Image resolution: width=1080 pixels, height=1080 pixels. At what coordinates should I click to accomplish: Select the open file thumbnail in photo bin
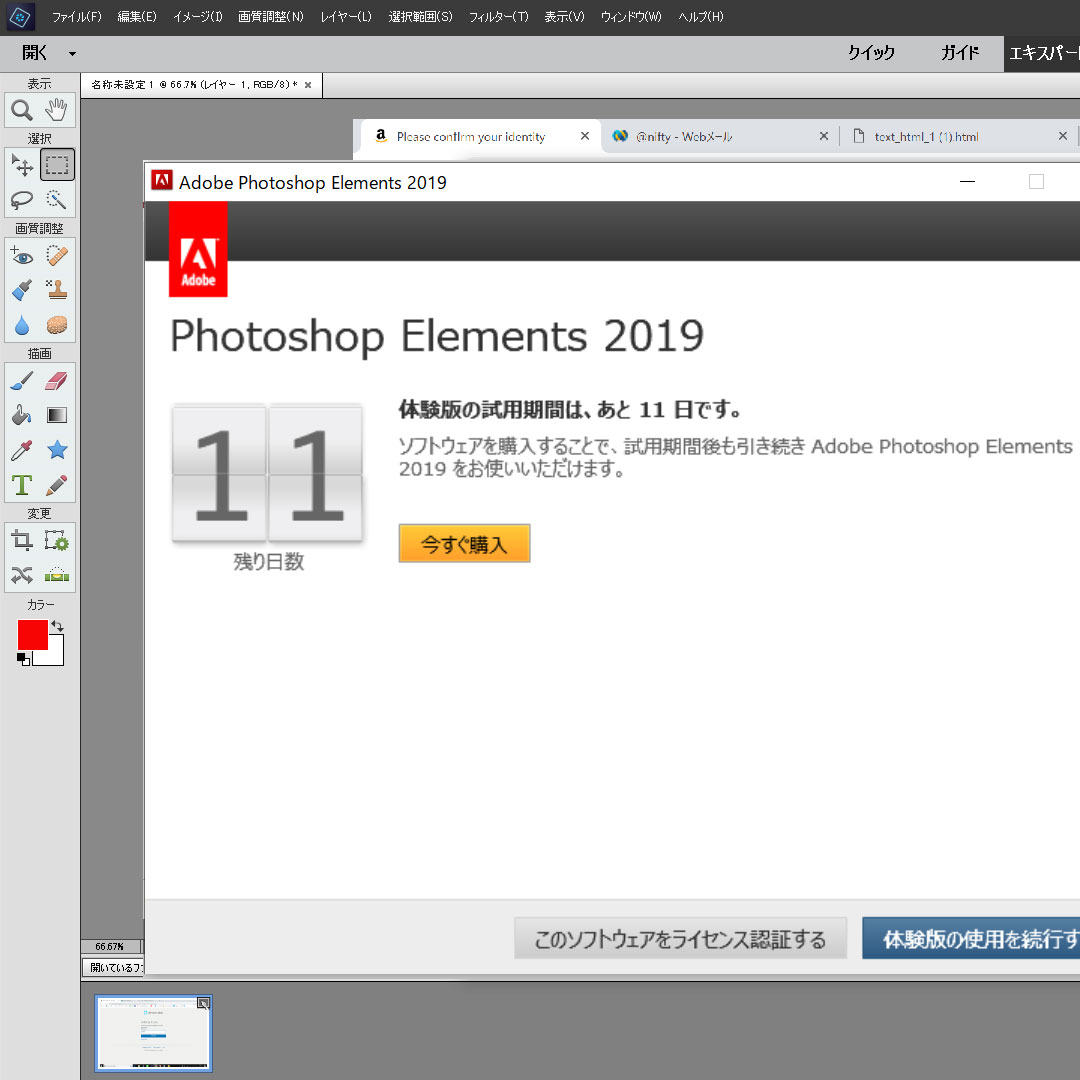pyautogui.click(x=153, y=1033)
